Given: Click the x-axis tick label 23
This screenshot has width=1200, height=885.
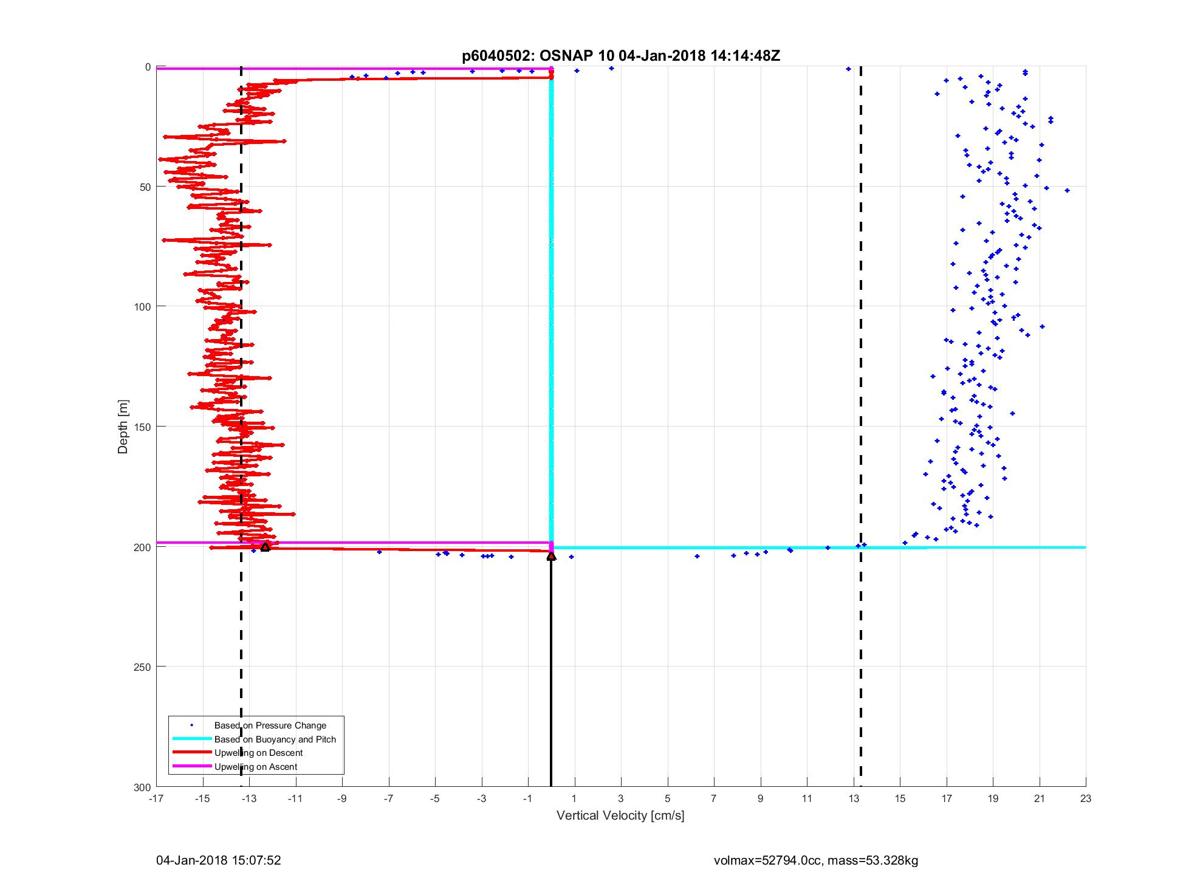Looking at the screenshot, I should (x=1086, y=799).
